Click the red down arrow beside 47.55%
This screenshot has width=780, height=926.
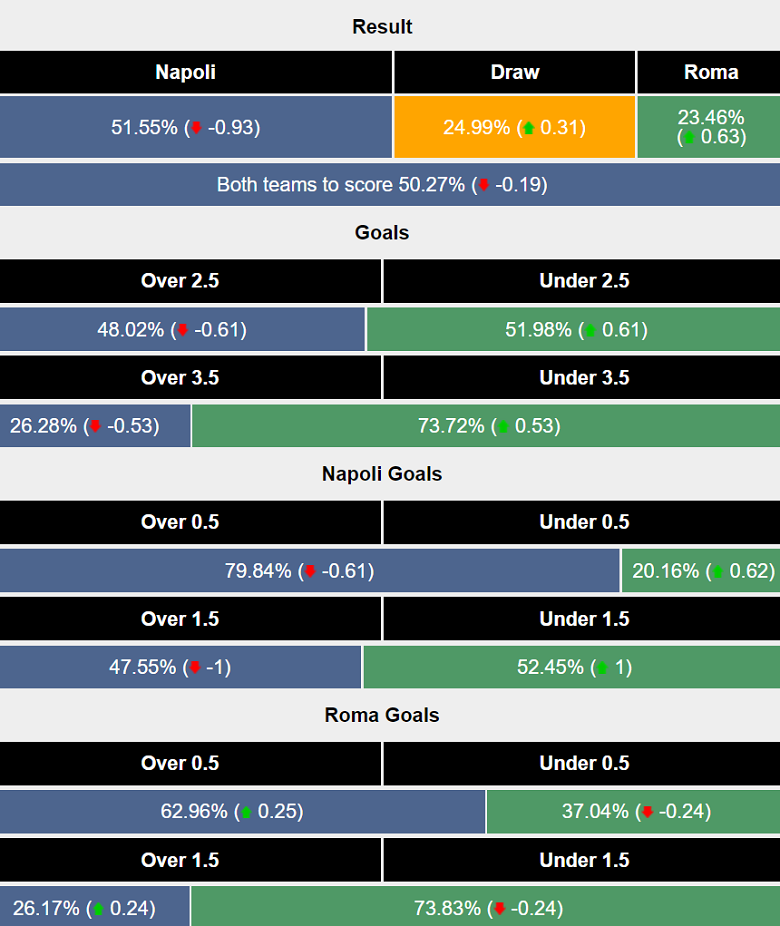[x=195, y=668]
